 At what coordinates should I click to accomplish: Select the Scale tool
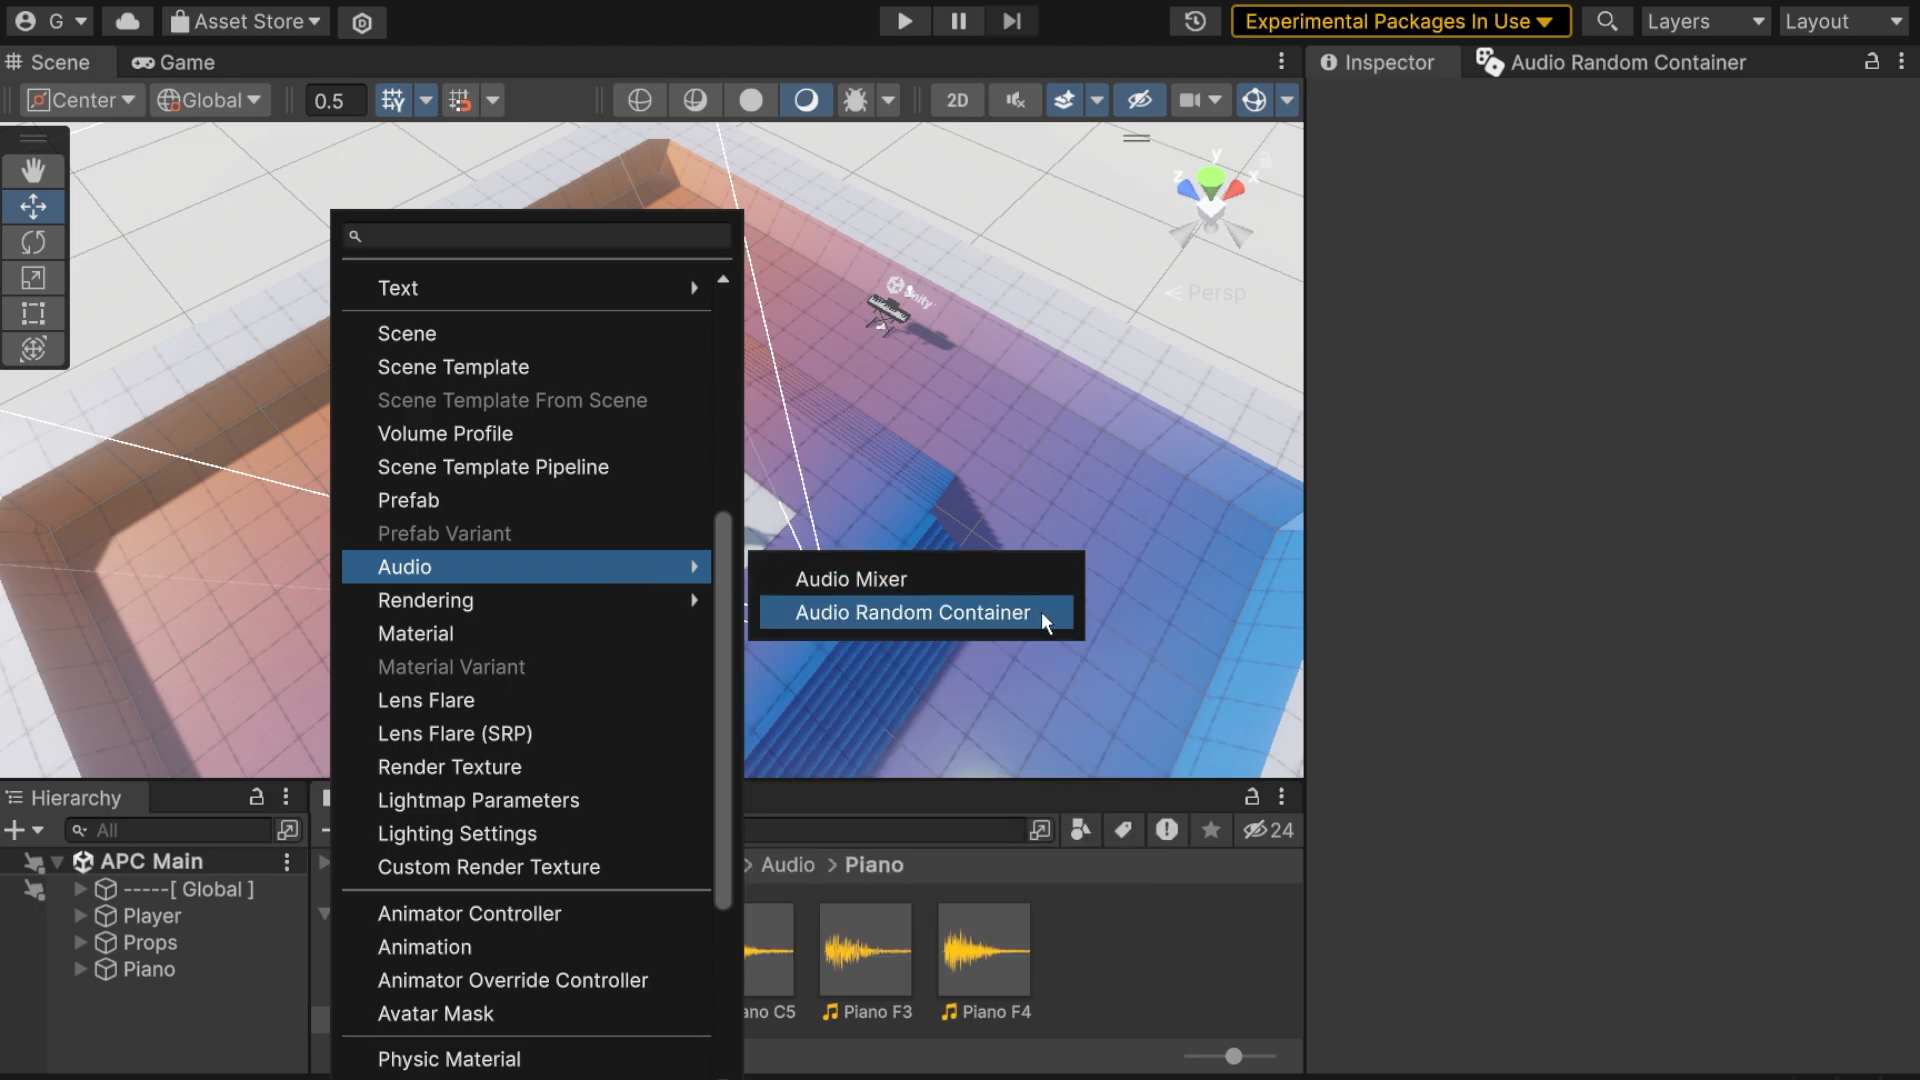click(33, 278)
